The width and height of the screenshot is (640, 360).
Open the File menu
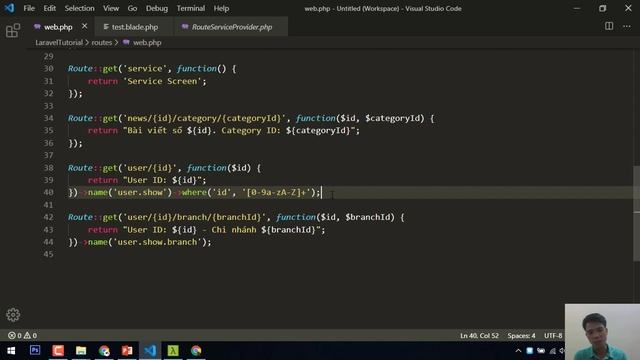(x=29, y=8)
